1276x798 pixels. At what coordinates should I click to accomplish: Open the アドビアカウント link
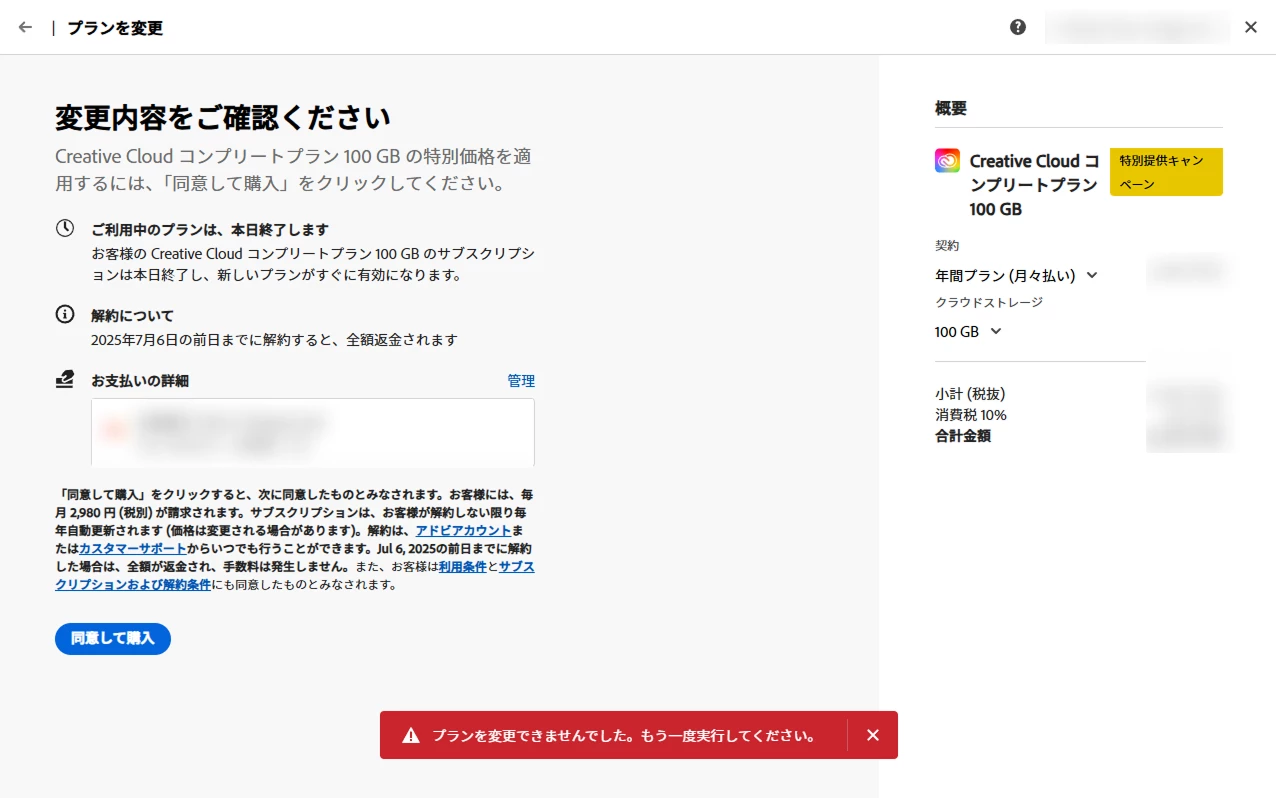[x=463, y=530]
